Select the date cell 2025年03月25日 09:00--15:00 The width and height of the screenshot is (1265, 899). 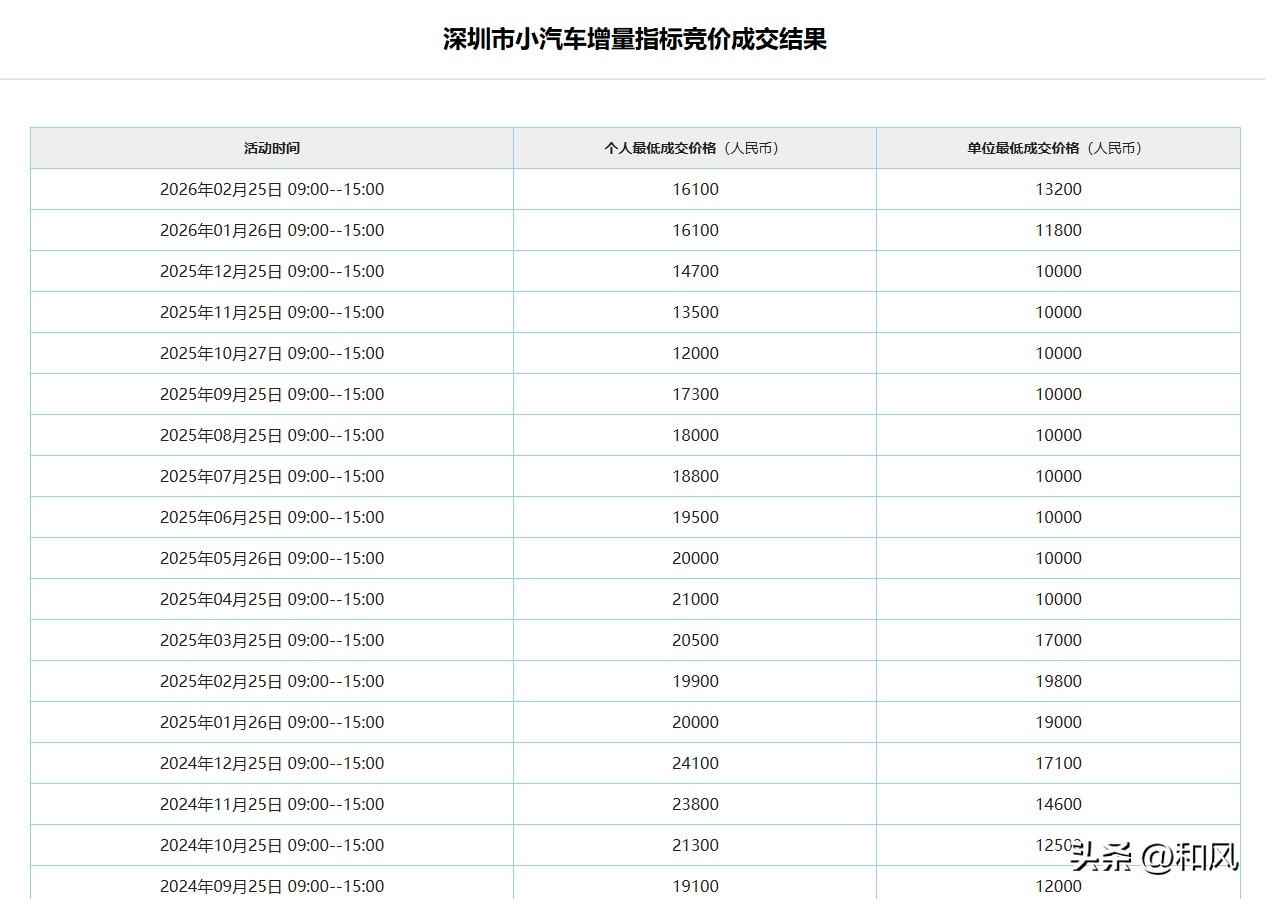point(272,640)
